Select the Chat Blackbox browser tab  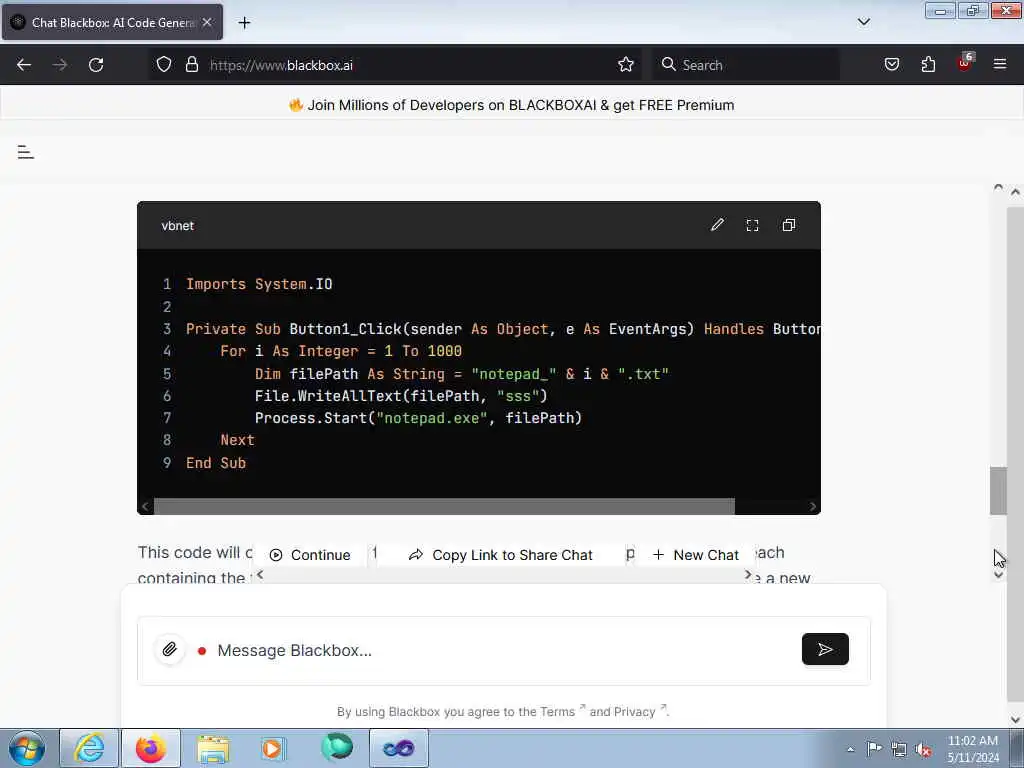coord(112,22)
